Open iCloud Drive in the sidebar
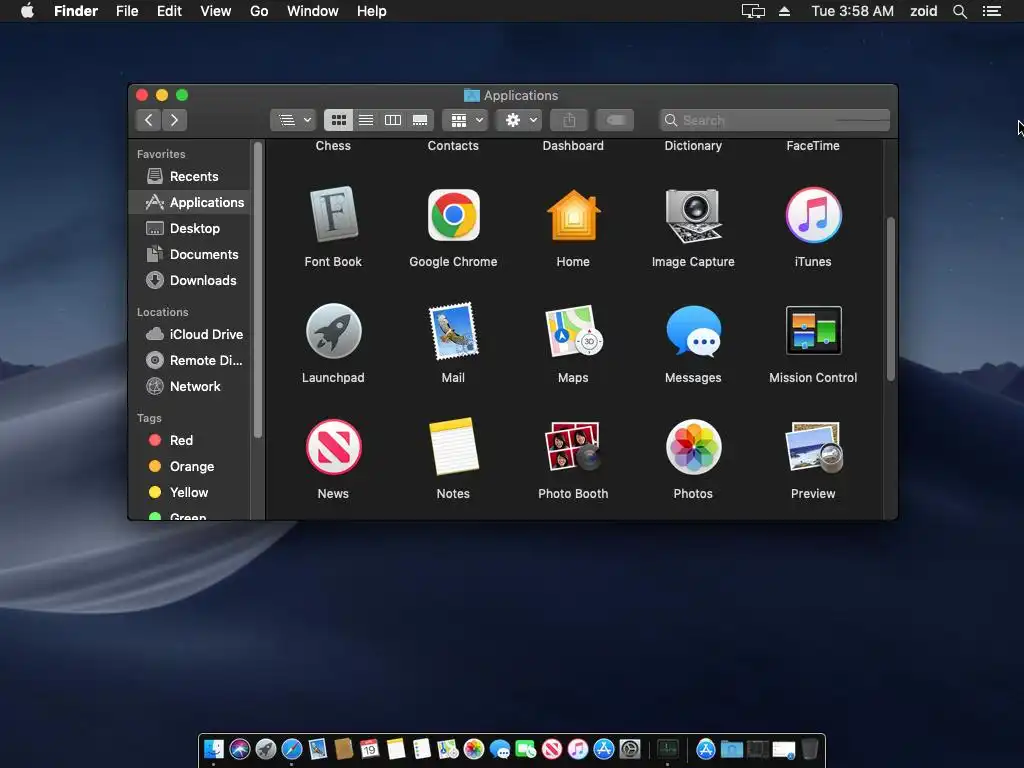Screen dimensions: 1024x768 click(x=189, y=334)
